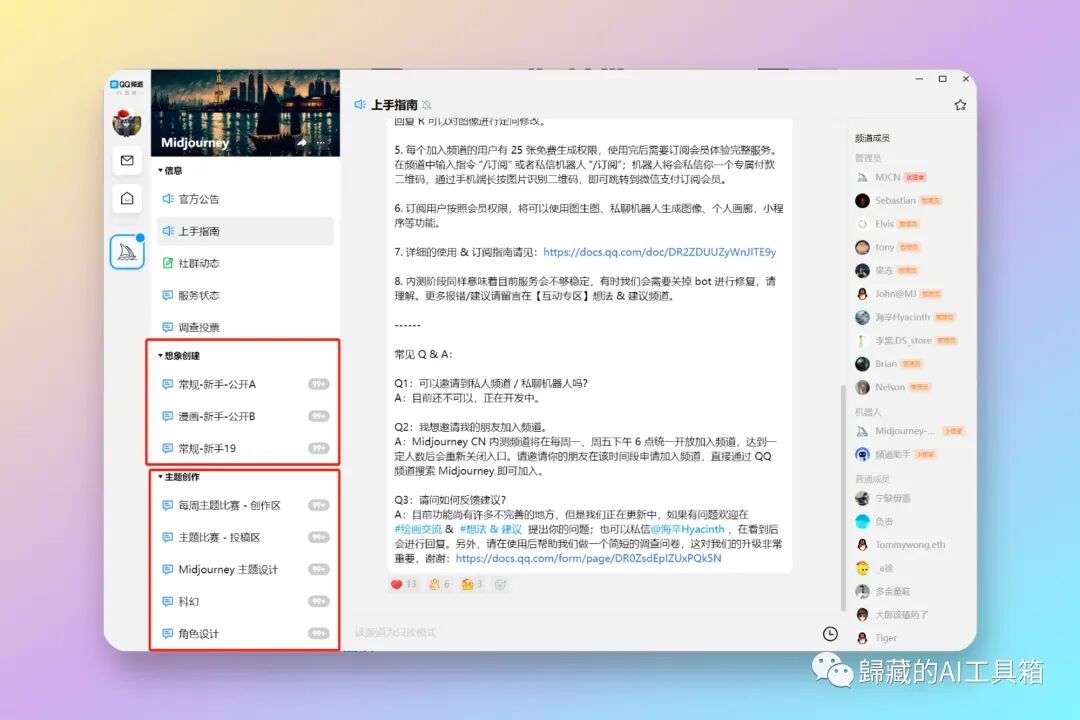1080x720 pixels.
Task: Collapse the 信息 category
Action: point(170,170)
